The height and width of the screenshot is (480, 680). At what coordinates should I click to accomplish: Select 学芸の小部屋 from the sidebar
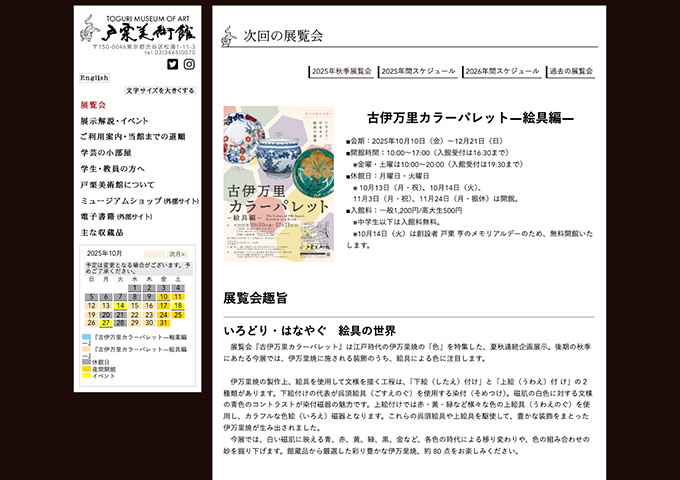click(106, 153)
